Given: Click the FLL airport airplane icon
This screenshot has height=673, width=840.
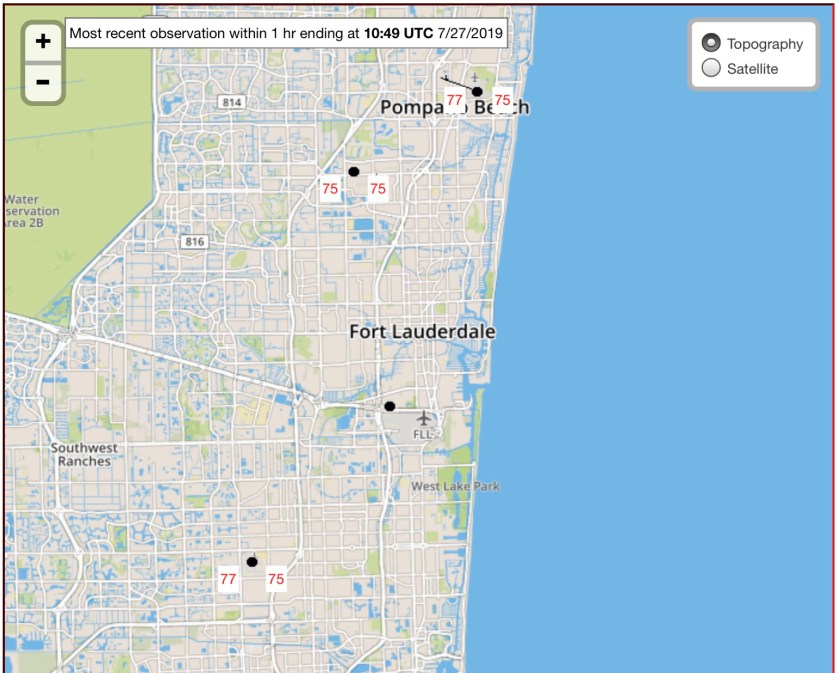Looking at the screenshot, I should (424, 417).
